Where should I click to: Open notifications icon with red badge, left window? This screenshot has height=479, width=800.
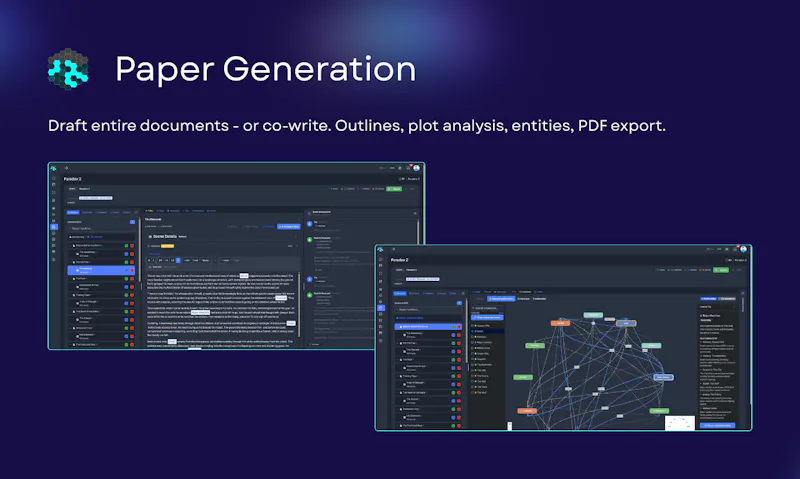coord(409,167)
